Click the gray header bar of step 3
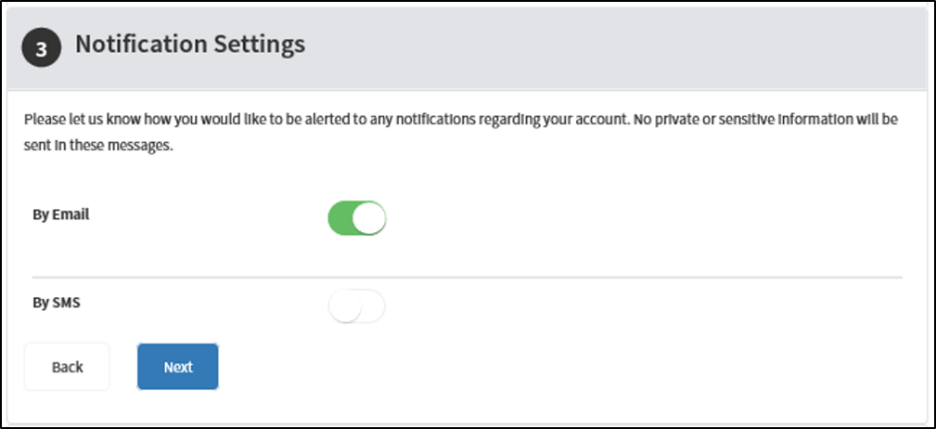The width and height of the screenshot is (936, 429). [x=467, y=48]
